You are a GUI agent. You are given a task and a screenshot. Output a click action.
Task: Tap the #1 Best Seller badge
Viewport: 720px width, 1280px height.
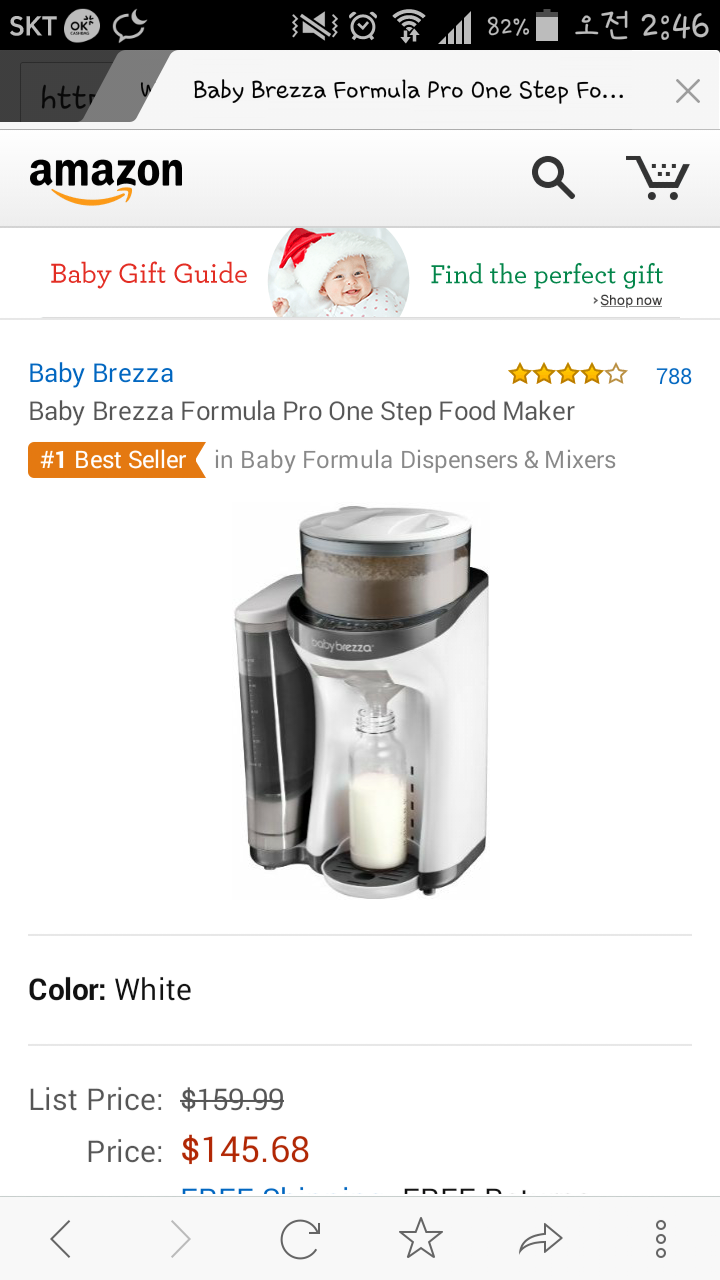[116, 460]
